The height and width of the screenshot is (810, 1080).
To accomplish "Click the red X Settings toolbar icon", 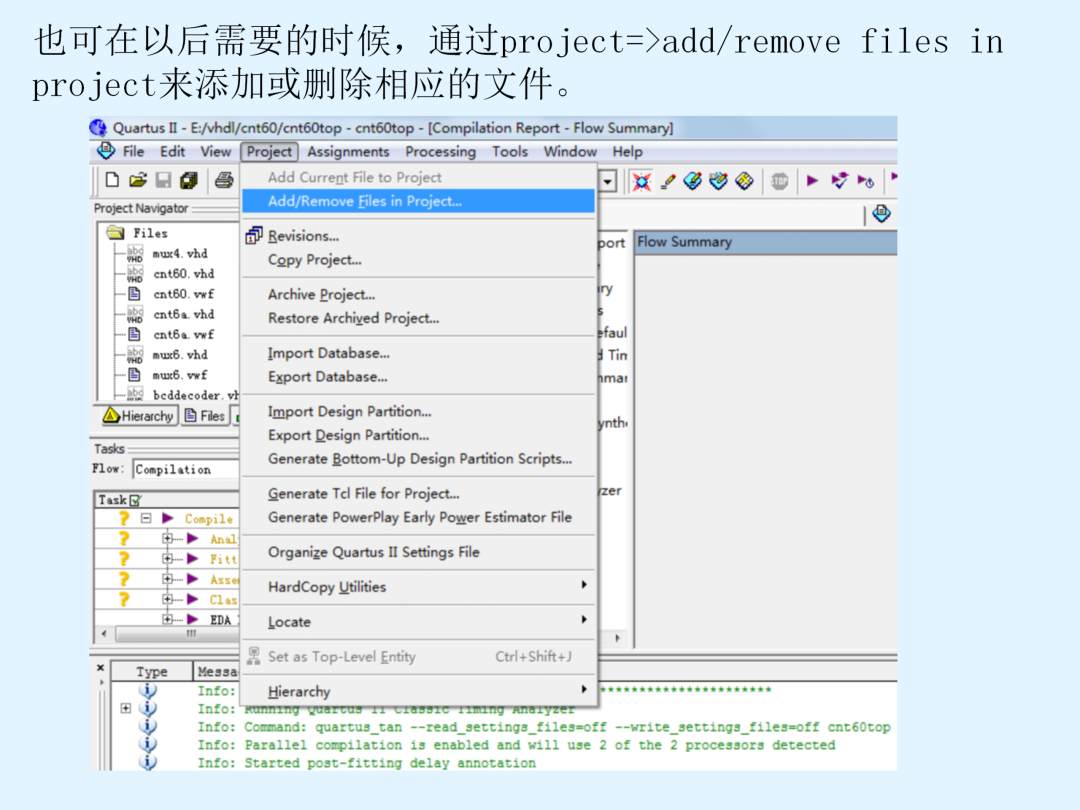I will click(x=641, y=182).
